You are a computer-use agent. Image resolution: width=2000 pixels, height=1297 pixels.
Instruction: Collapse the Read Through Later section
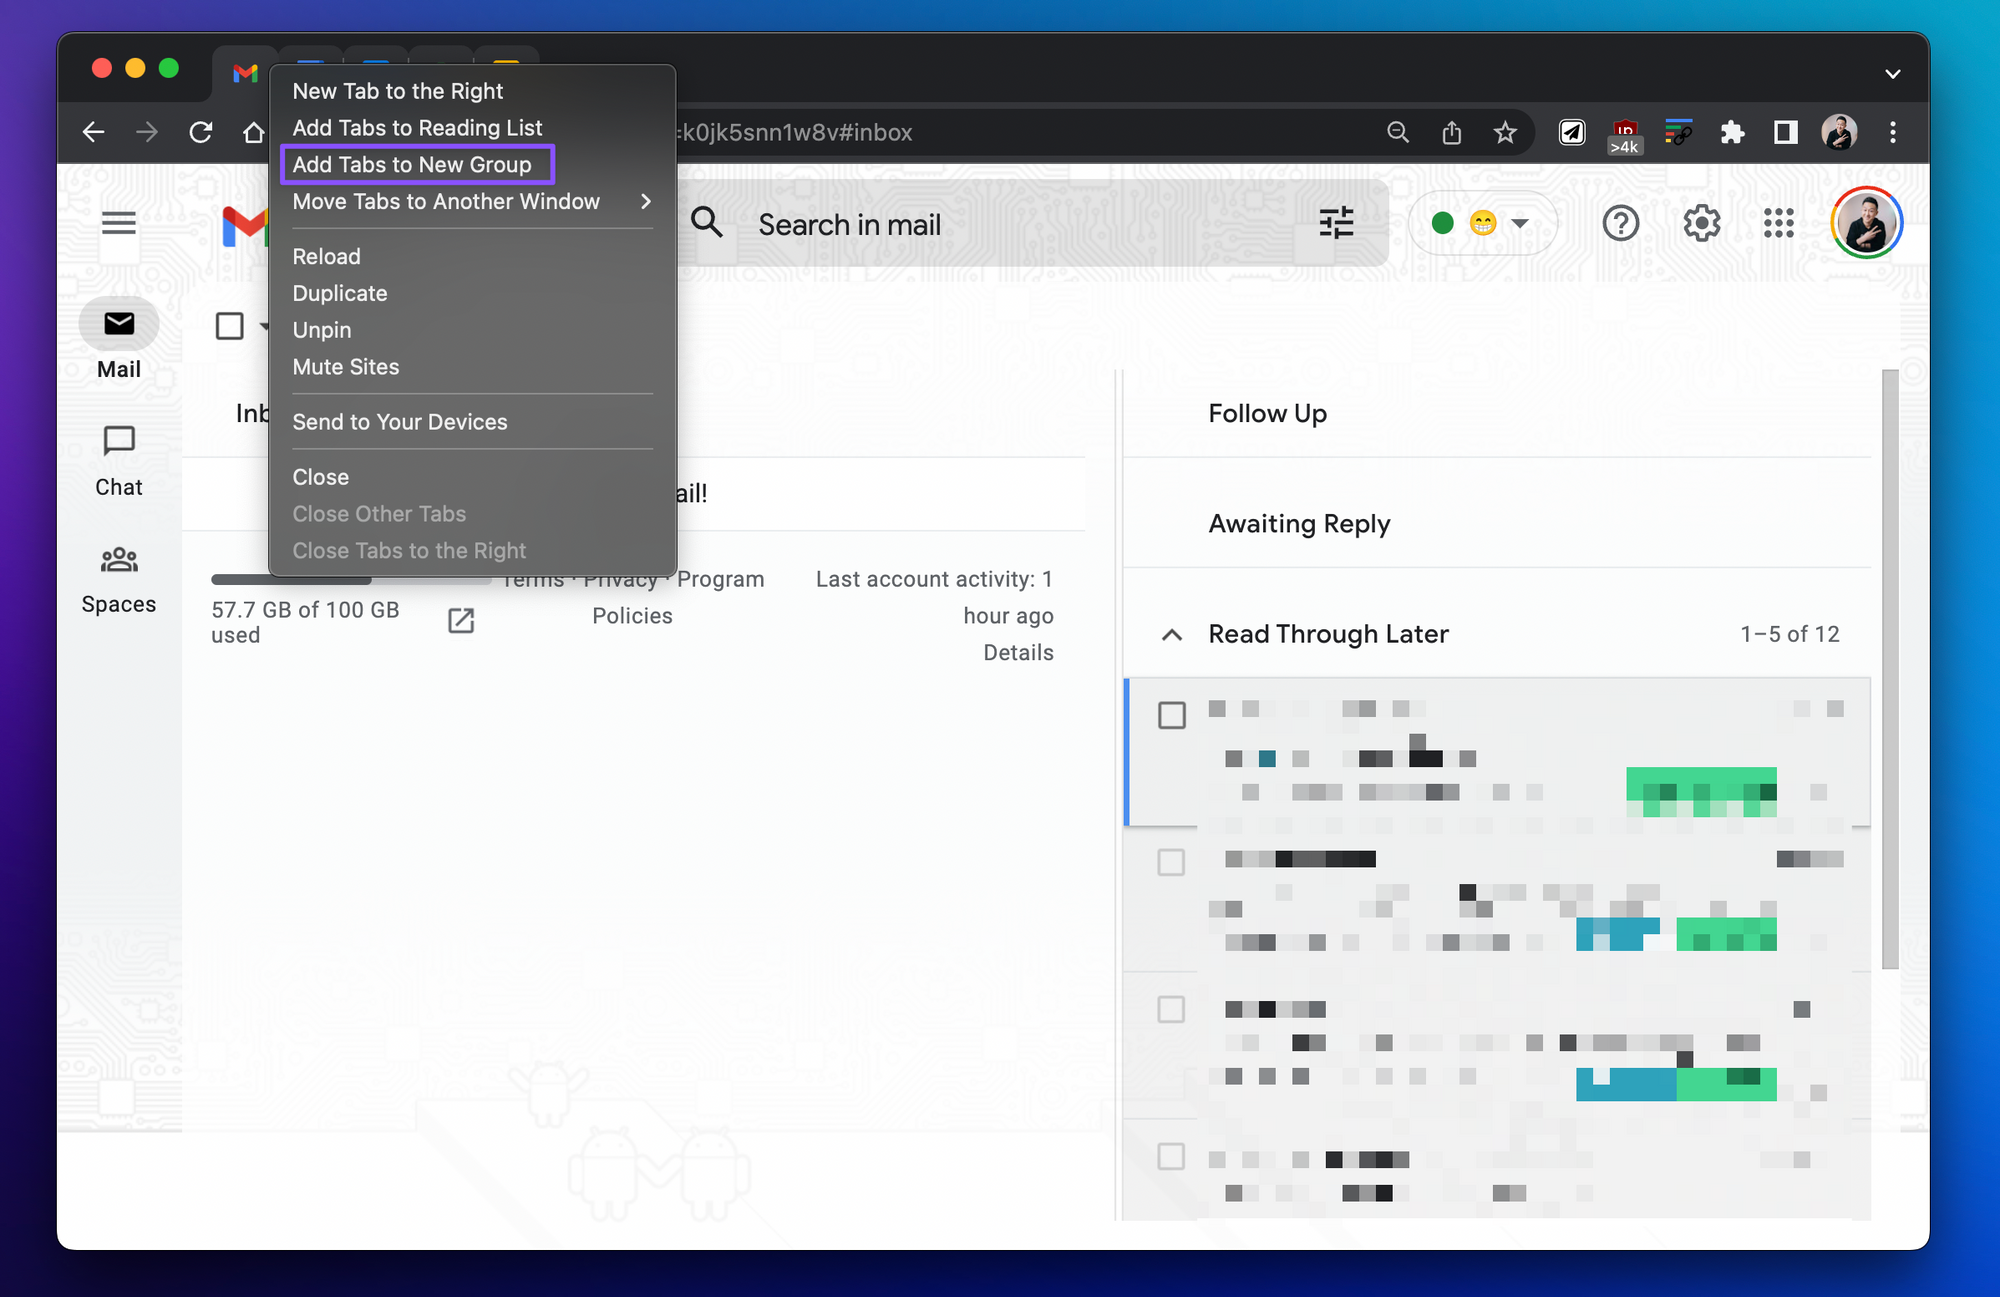(x=1172, y=635)
